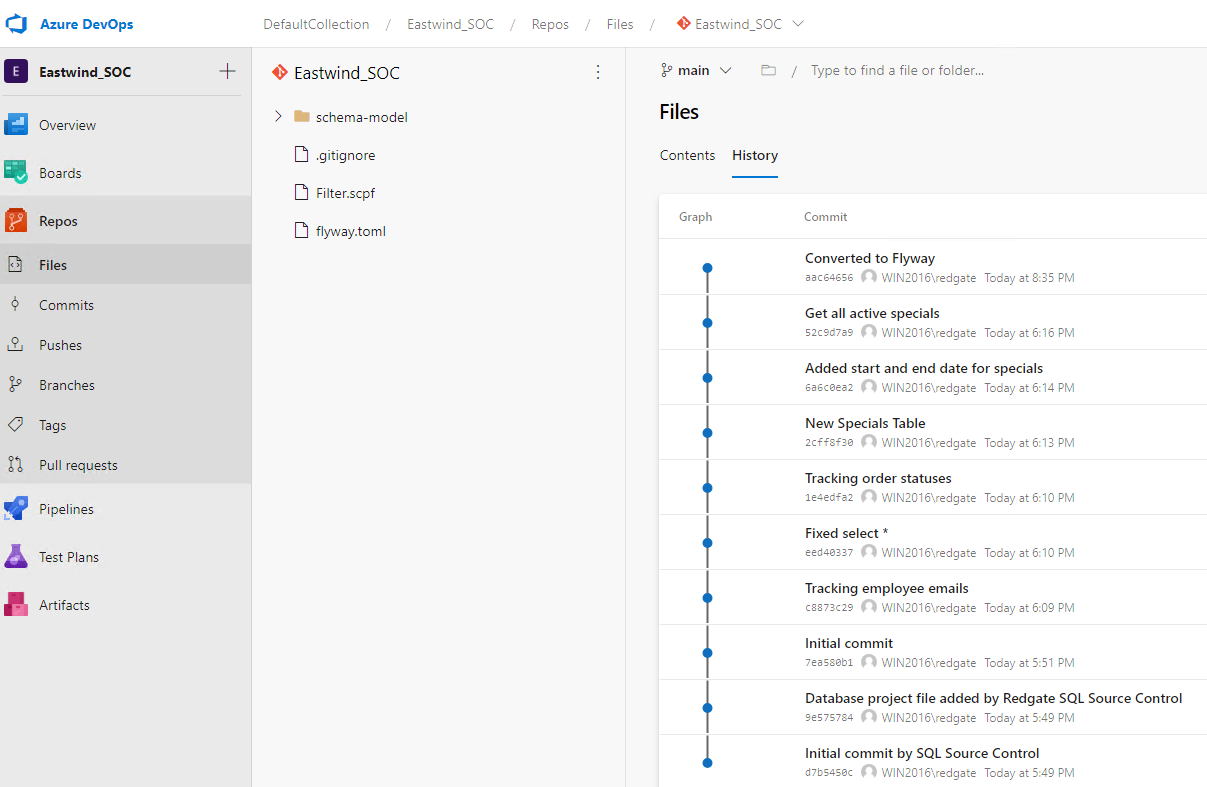Image resolution: width=1207 pixels, height=787 pixels.
Task: Open the three-dot more actions menu for repository
Action: 598,72
